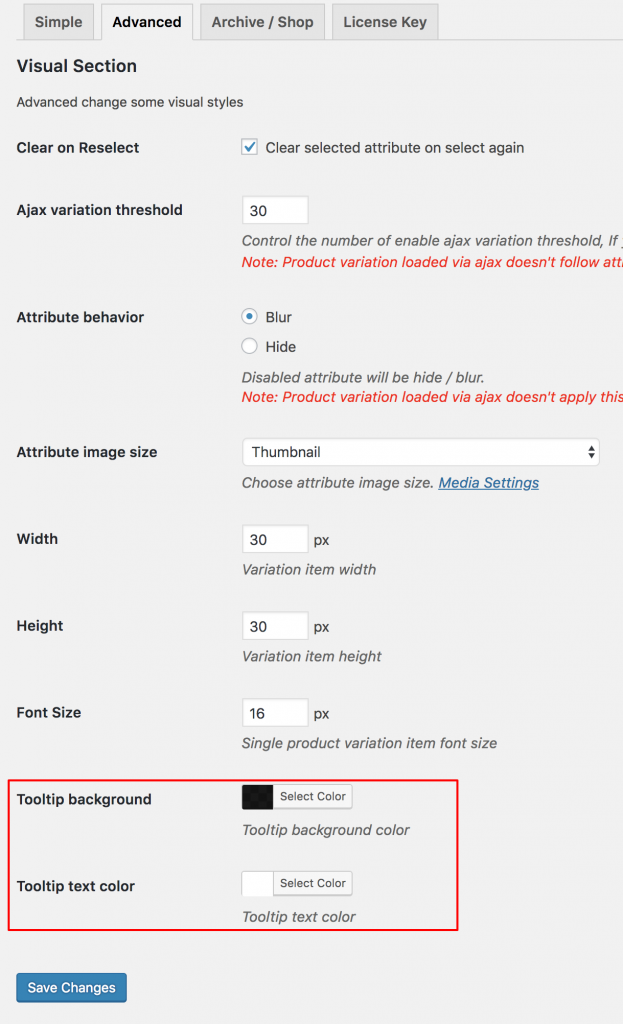Uncheck Clear selected attribute on select again
Viewport: 623px width, 1024px height.
[249, 146]
